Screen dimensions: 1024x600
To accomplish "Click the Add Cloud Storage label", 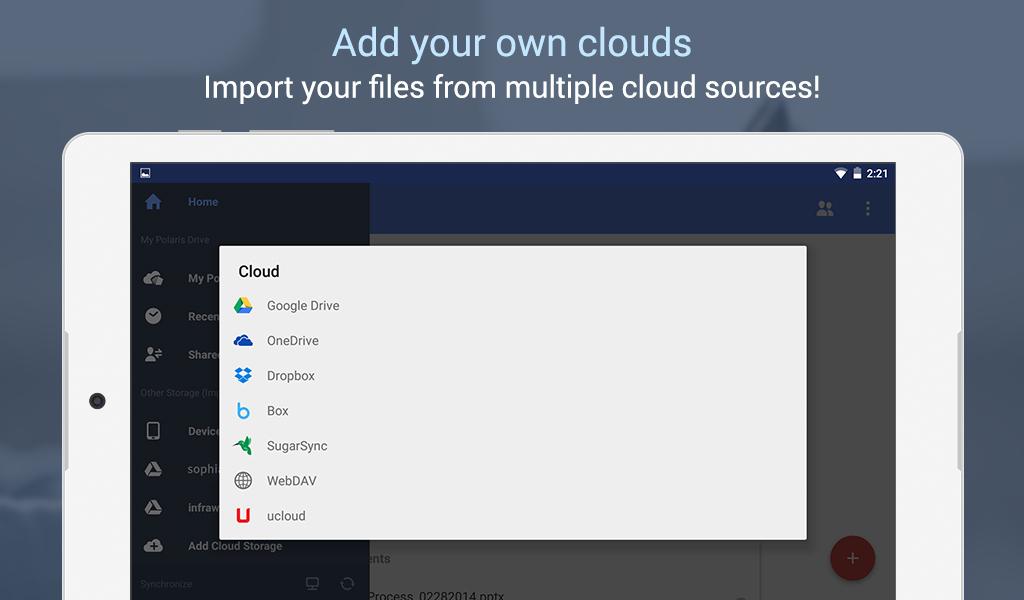I will [x=235, y=546].
